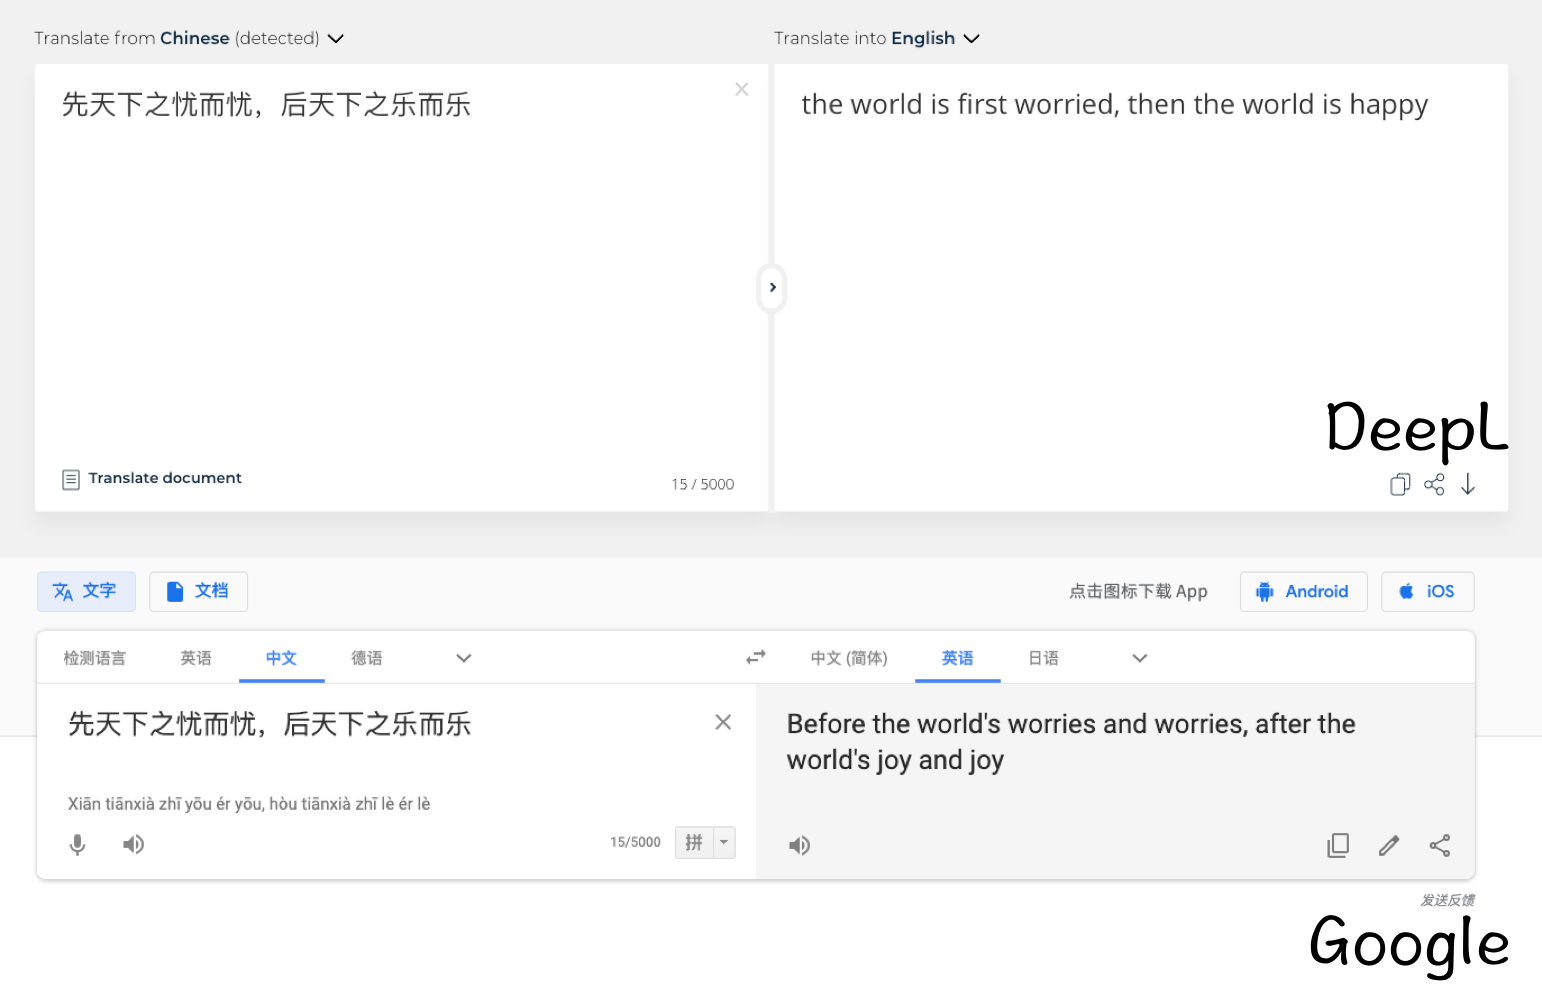This screenshot has height=988, width=1542.
Task: Listen to the Chinese source text audio
Action: [x=133, y=845]
